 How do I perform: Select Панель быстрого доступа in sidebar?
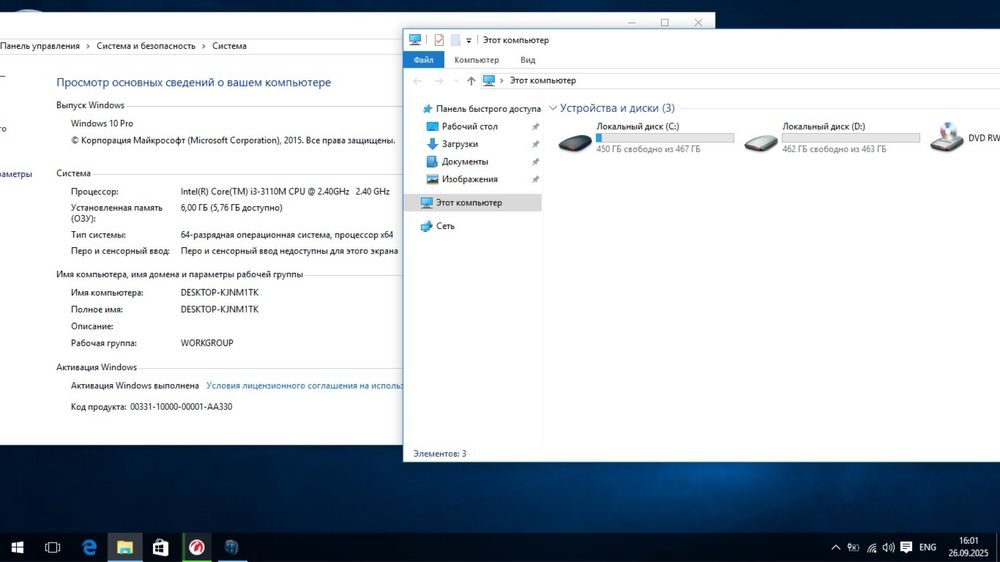[487, 109]
